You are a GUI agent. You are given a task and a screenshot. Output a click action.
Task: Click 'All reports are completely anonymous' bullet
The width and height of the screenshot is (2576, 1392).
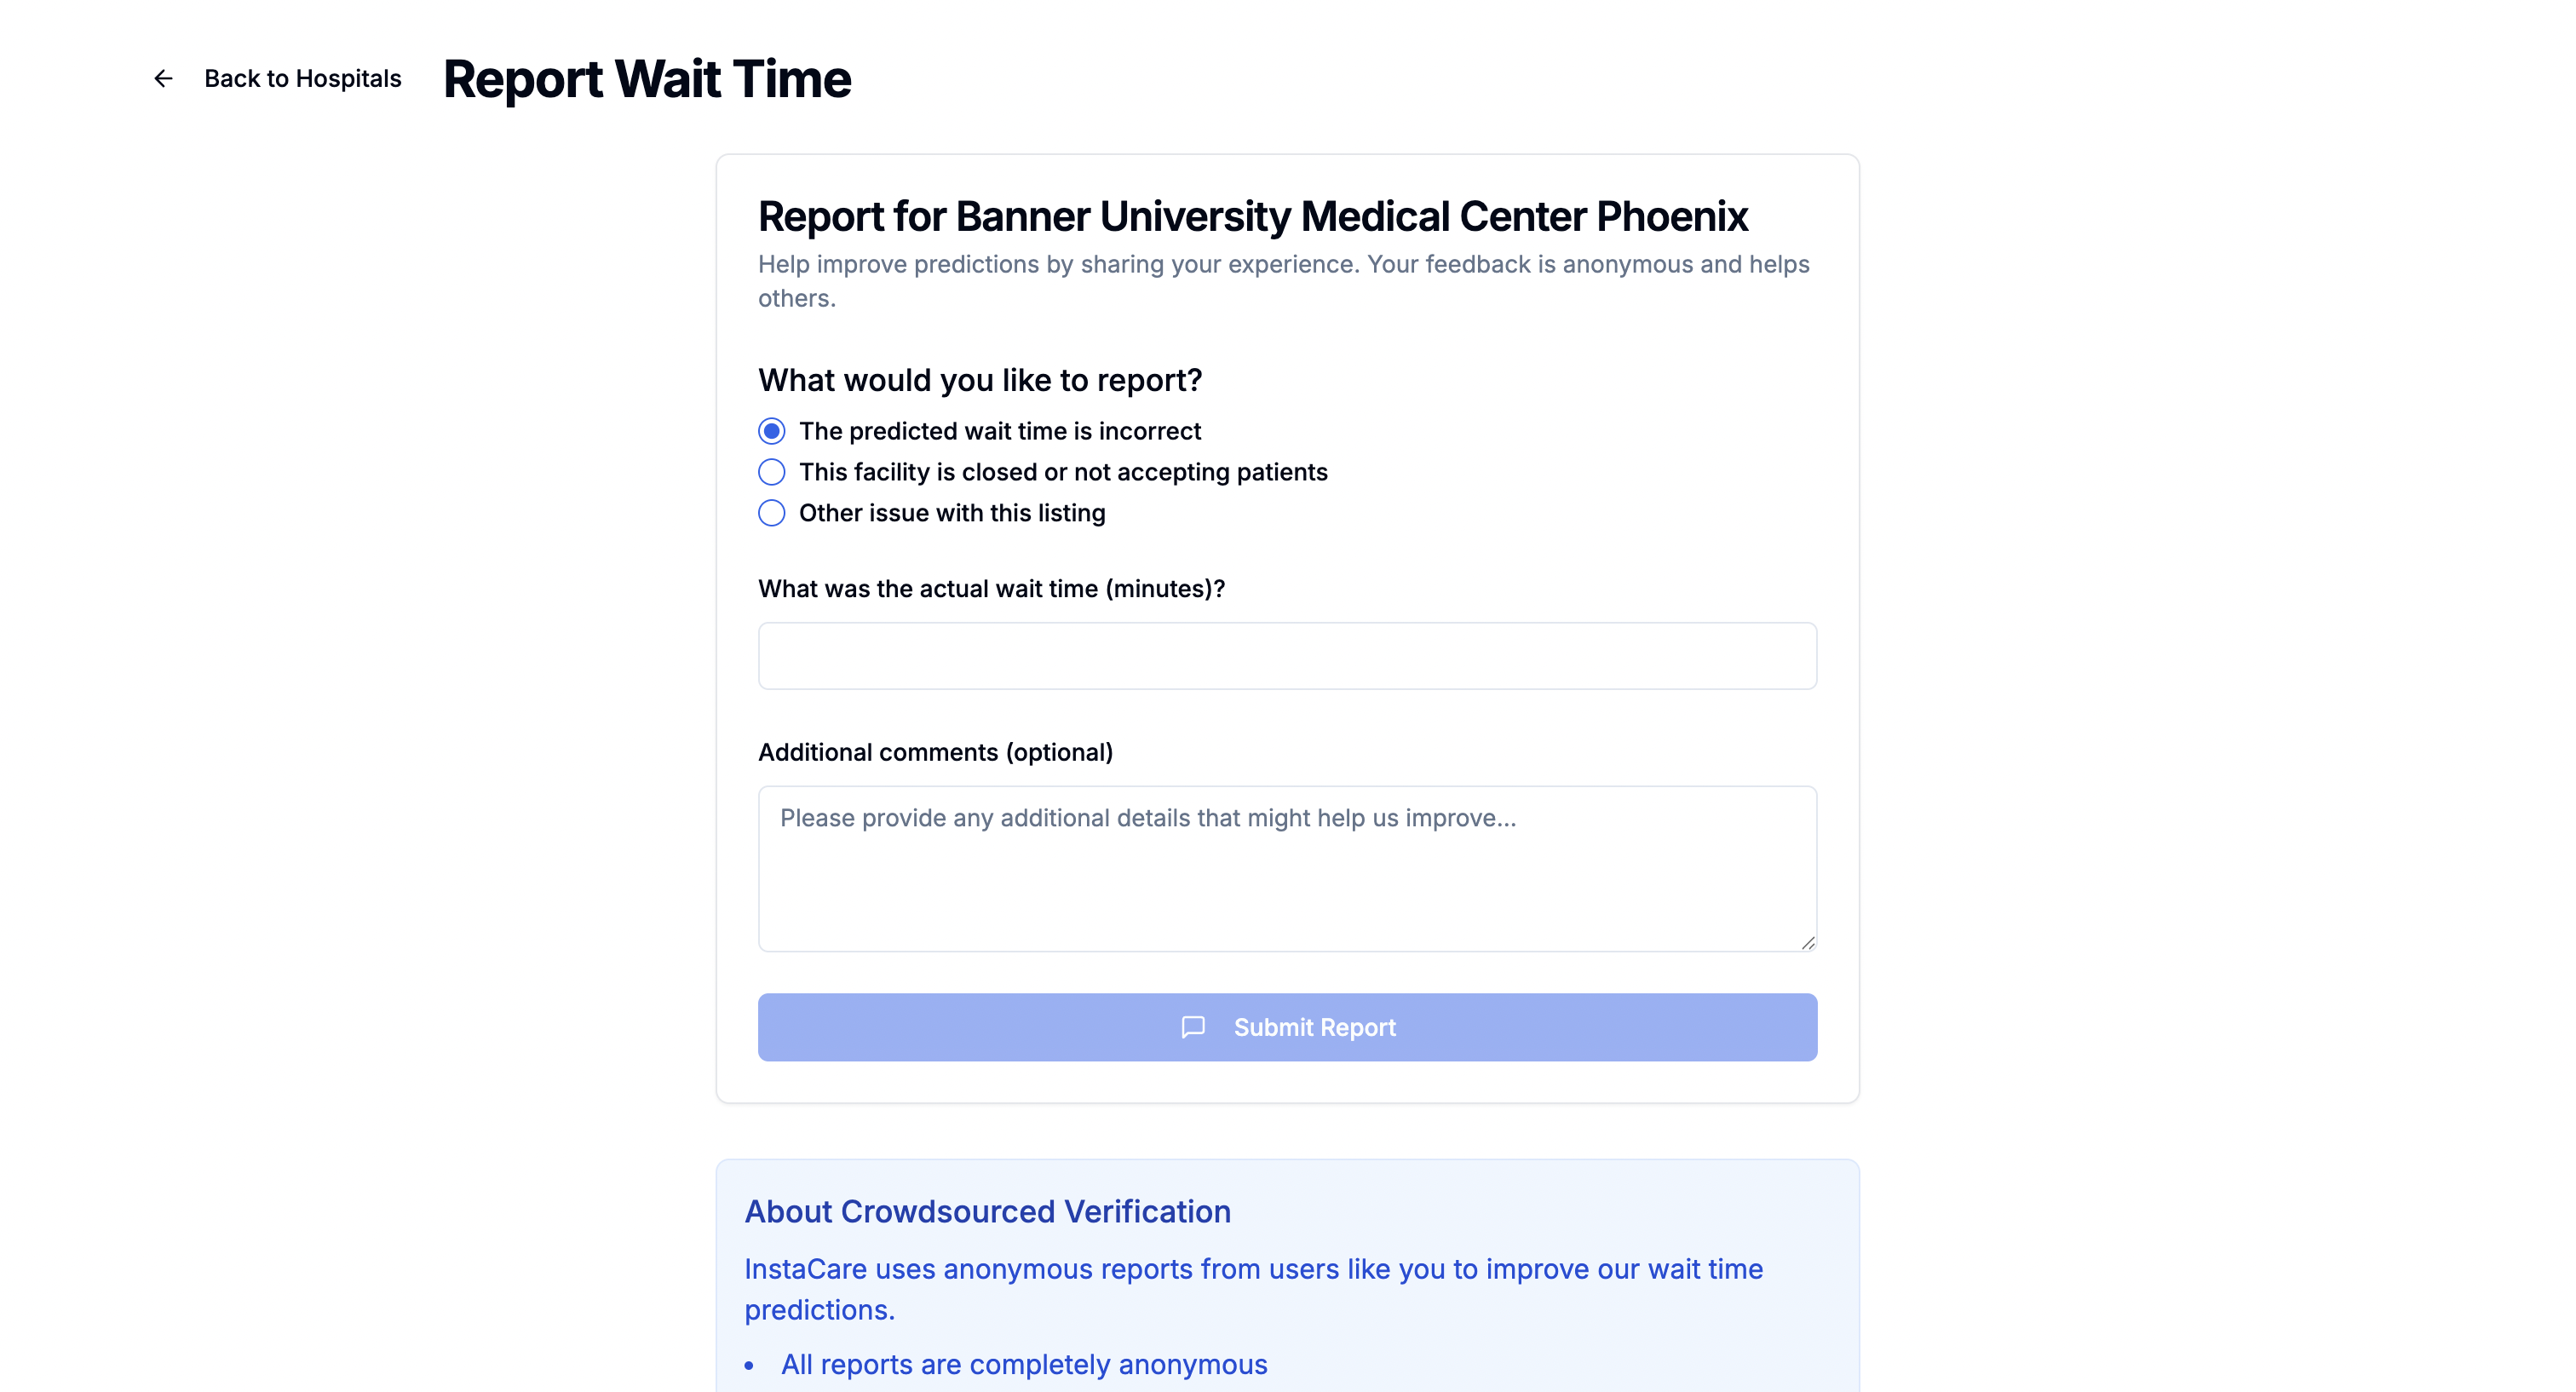click(1024, 1364)
